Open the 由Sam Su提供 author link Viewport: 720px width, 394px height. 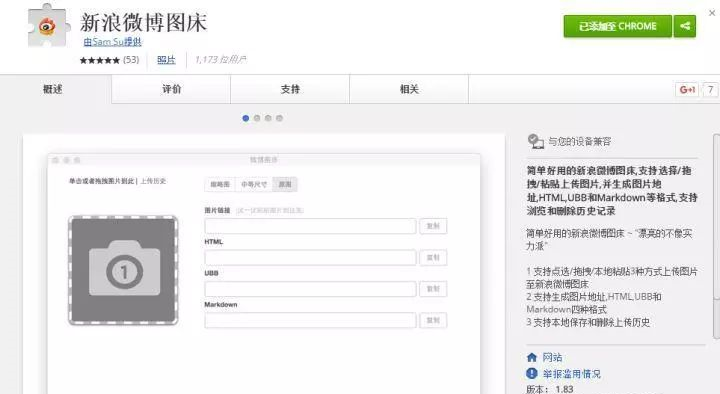click(112, 42)
